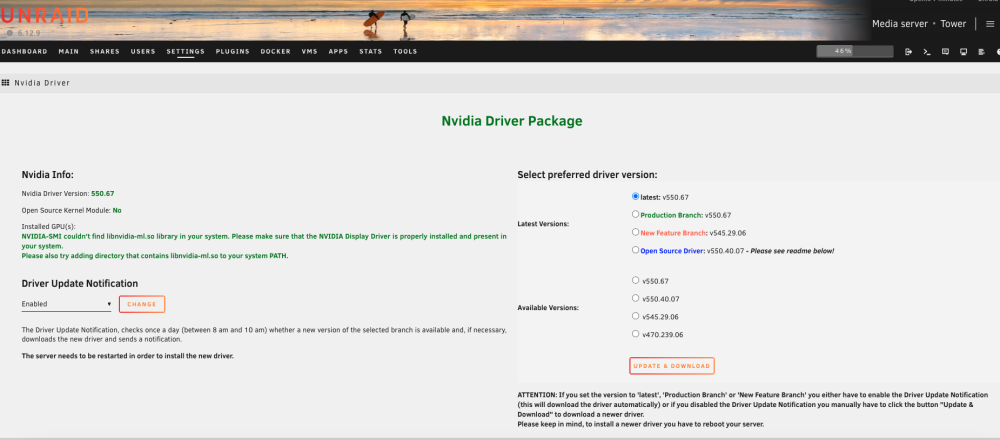The height and width of the screenshot is (440, 1000).
Task: Click the Unraid logo
Action: pyautogui.click(x=44, y=16)
